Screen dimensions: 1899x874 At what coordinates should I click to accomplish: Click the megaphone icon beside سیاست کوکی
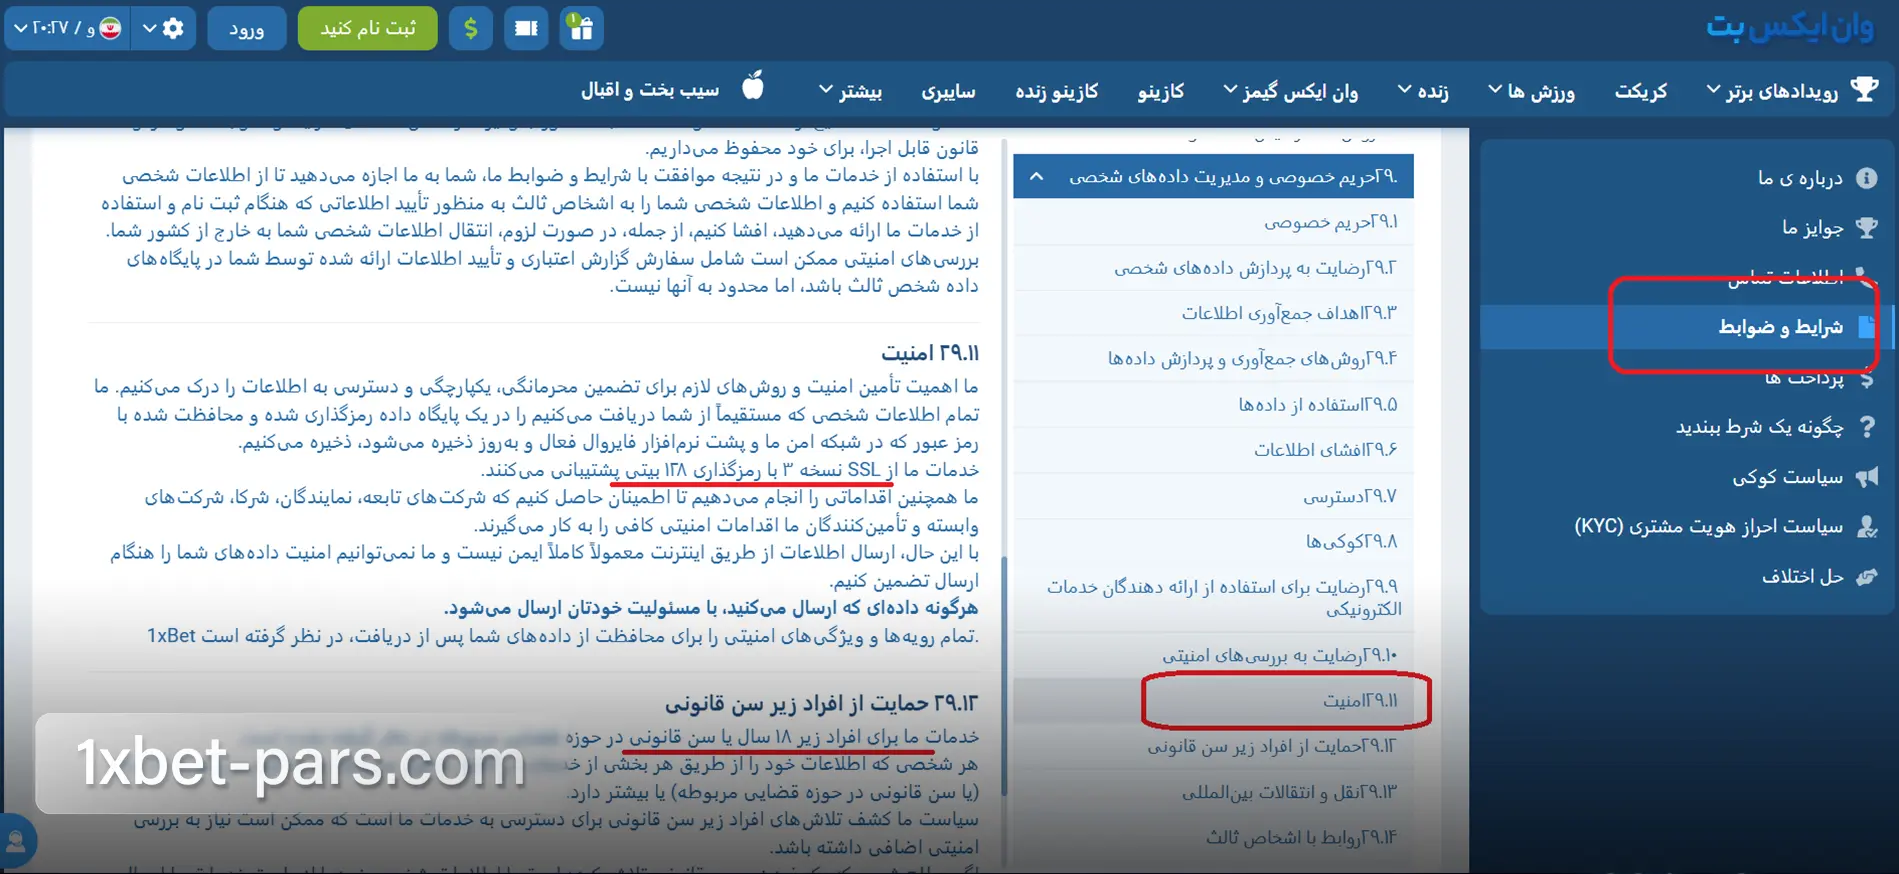[x=1866, y=477]
